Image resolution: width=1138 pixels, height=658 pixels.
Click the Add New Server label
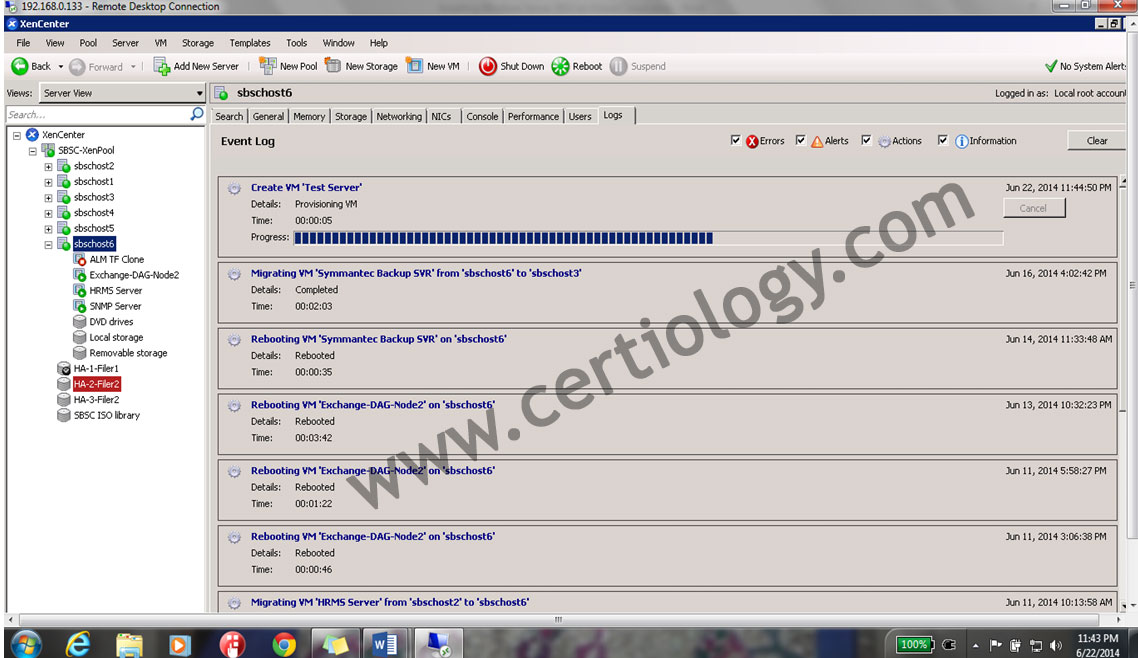[x=206, y=66]
